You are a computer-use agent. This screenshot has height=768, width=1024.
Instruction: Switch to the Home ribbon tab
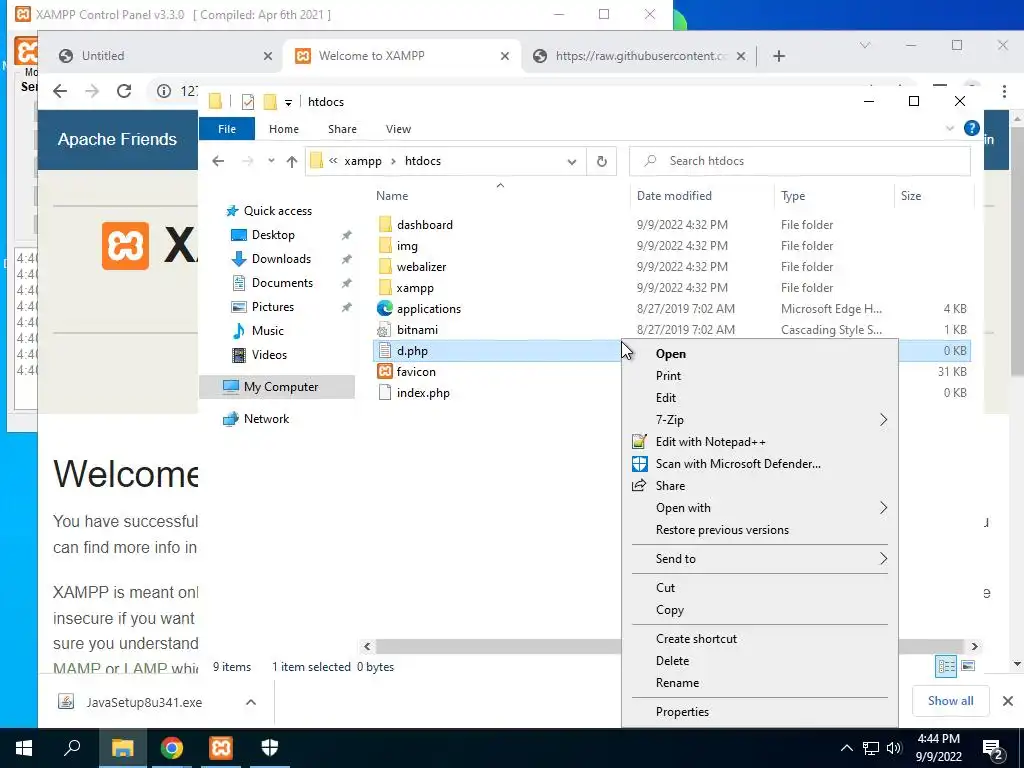(283, 129)
